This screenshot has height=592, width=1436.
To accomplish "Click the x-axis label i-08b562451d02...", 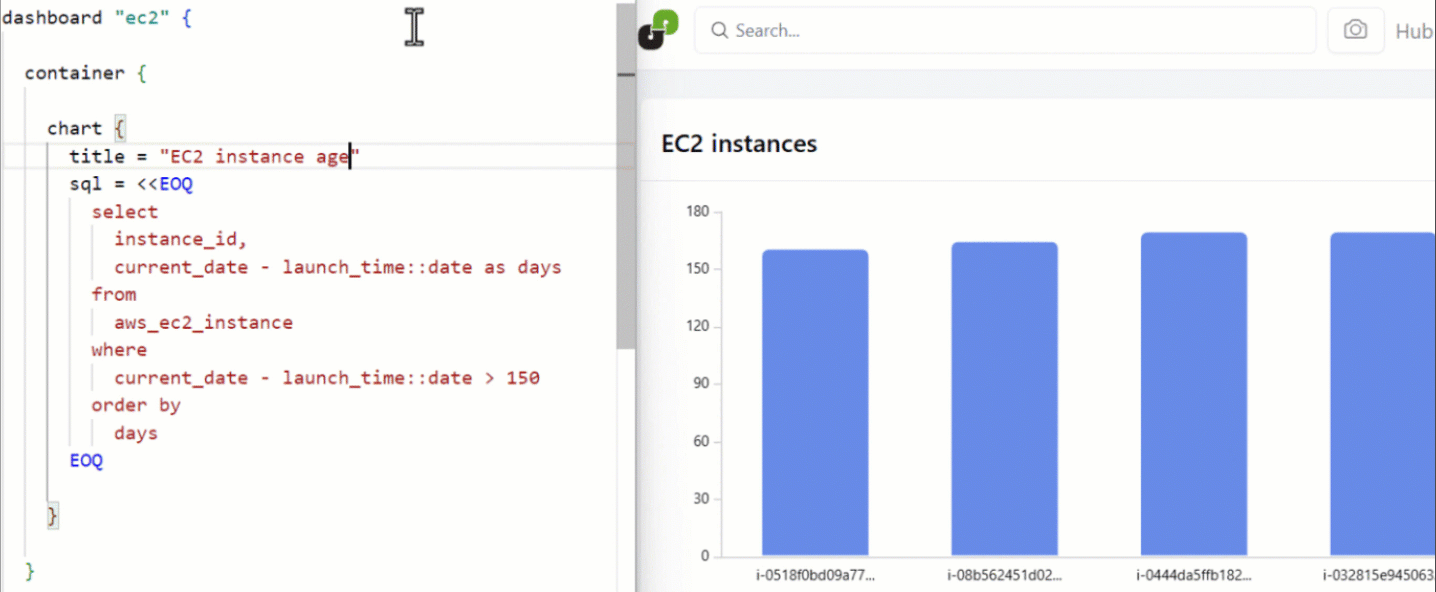I will 1004,575.
